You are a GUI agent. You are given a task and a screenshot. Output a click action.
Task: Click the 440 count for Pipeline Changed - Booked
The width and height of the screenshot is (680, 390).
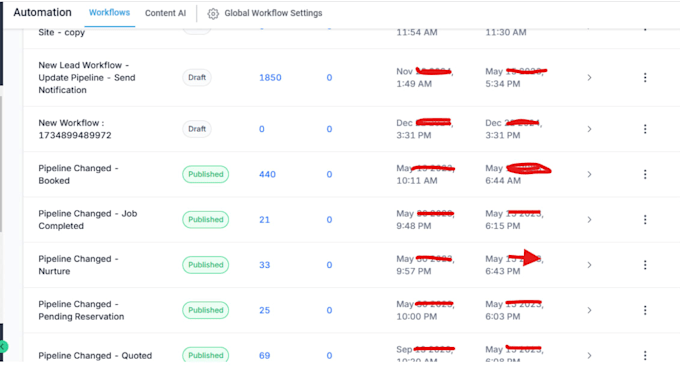click(x=267, y=174)
